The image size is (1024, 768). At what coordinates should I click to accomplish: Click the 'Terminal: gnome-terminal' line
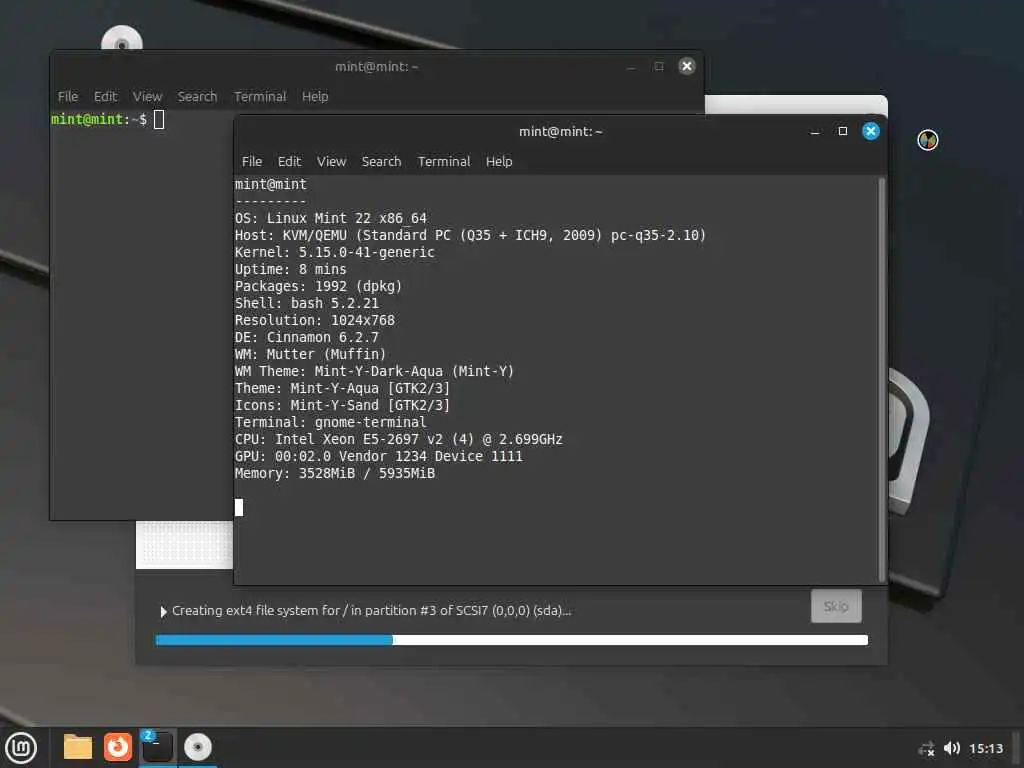pyautogui.click(x=330, y=422)
